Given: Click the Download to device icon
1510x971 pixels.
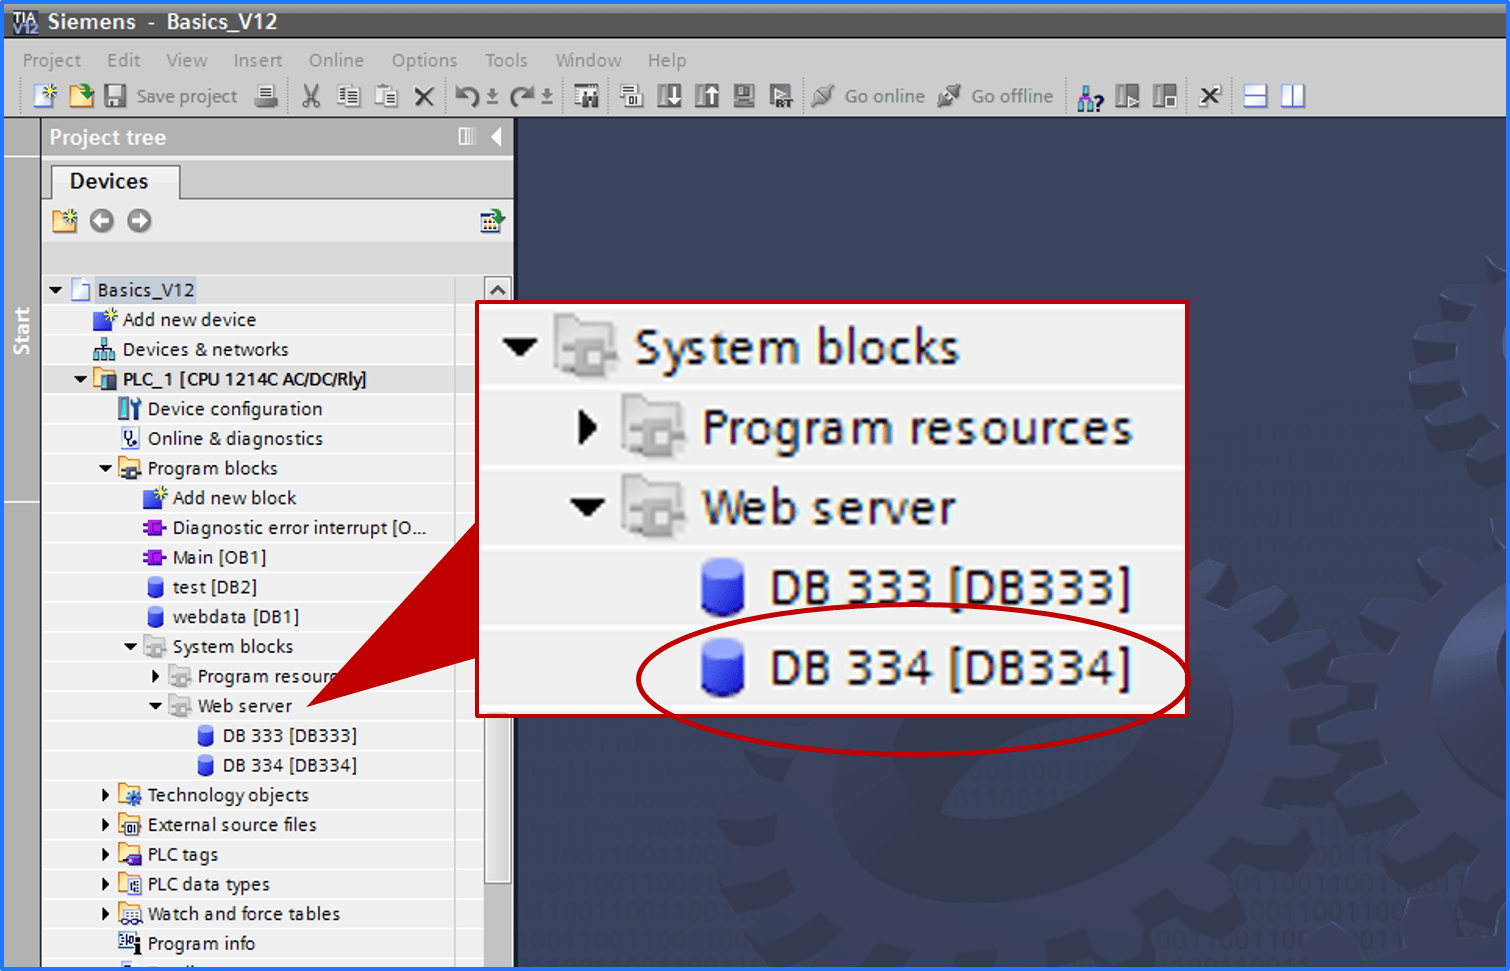Looking at the screenshot, I should pyautogui.click(x=669, y=96).
